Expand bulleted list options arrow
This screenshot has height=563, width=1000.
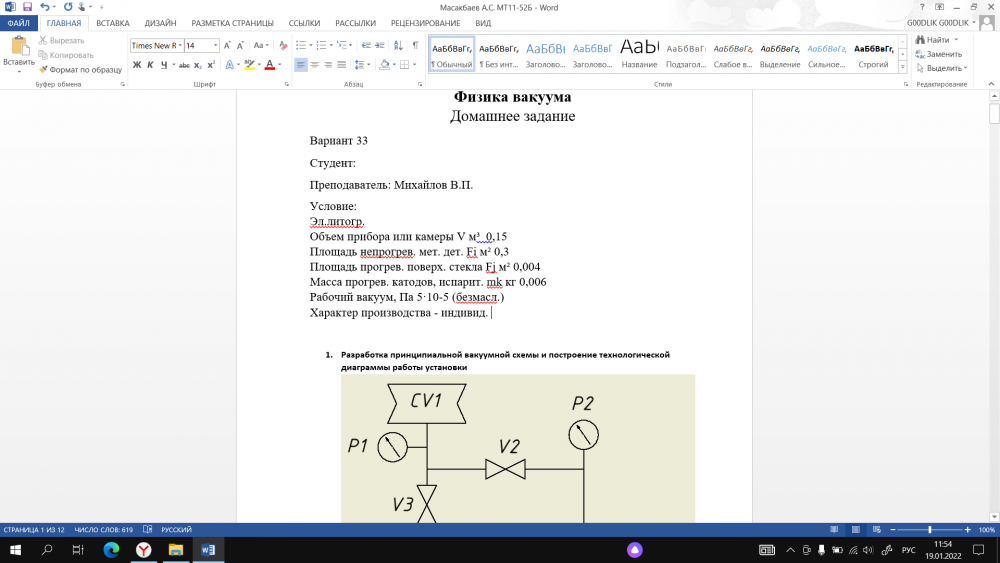[x=311, y=45]
